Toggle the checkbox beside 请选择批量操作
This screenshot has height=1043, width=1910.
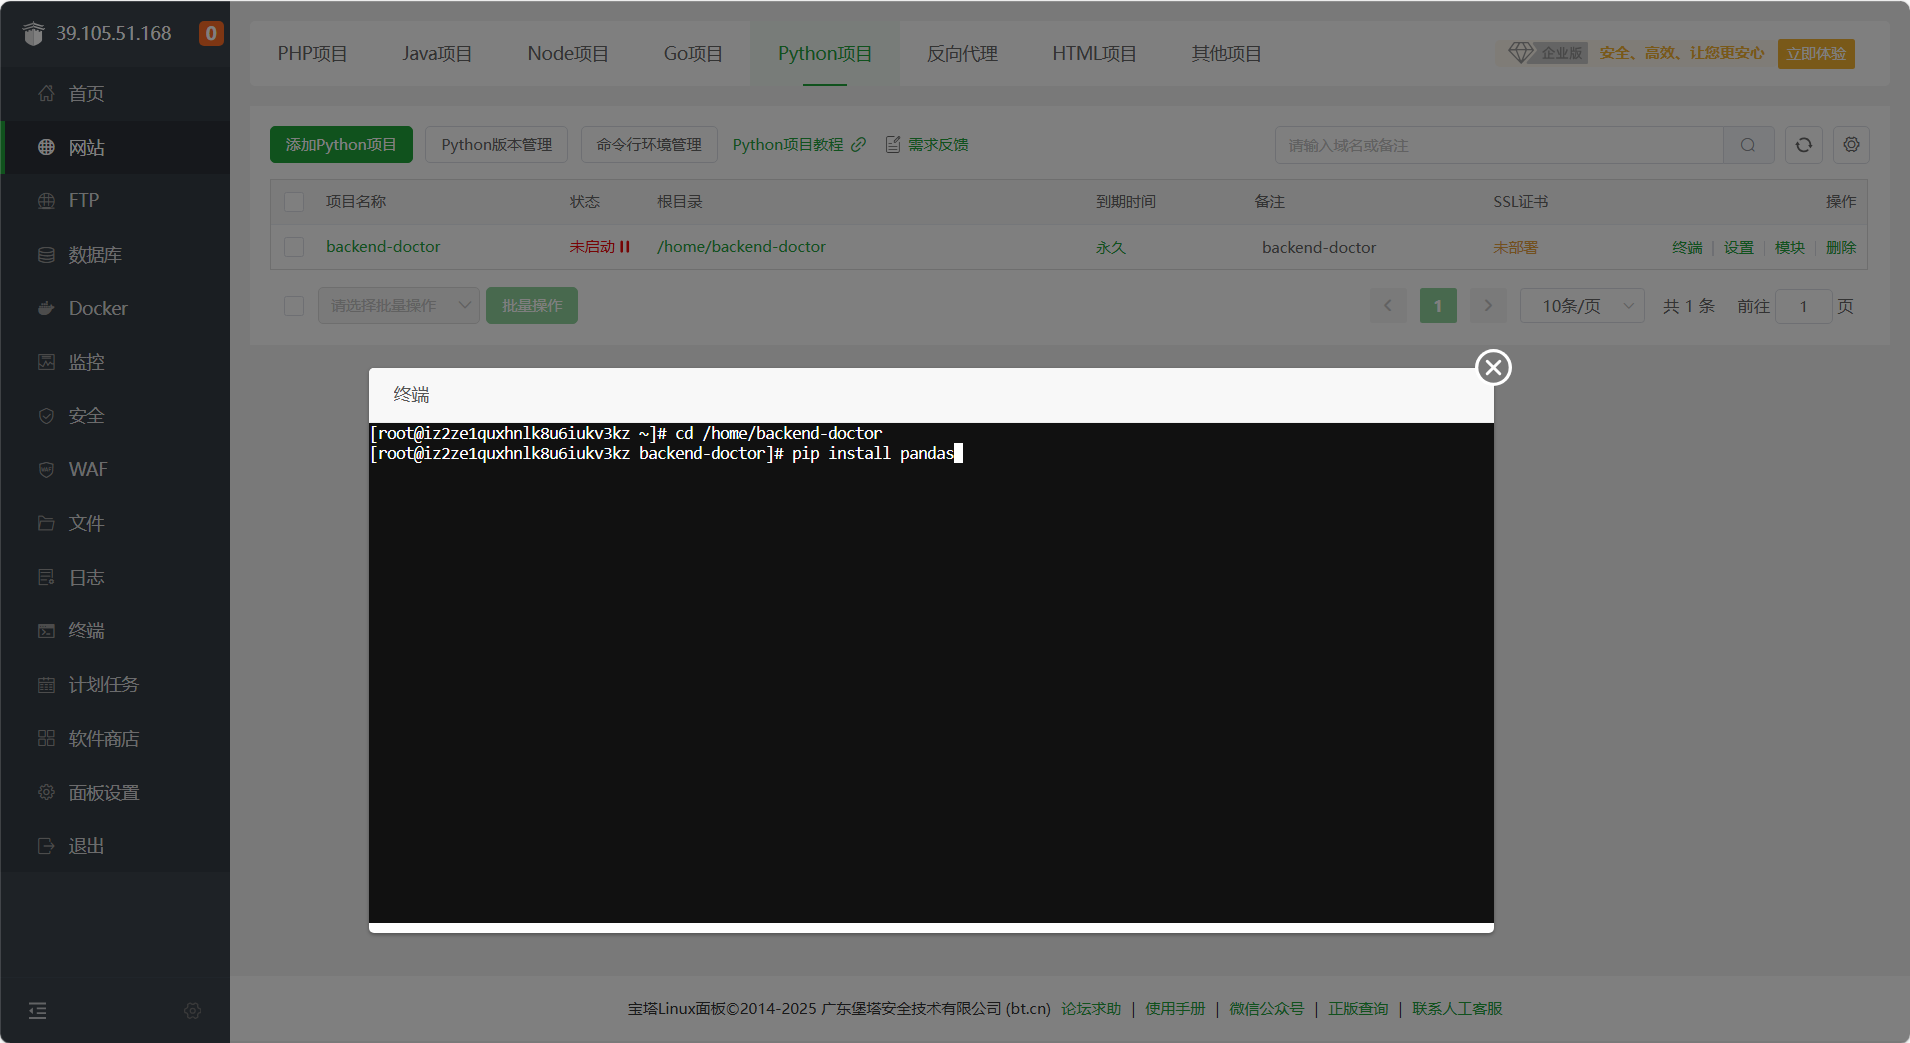point(294,306)
